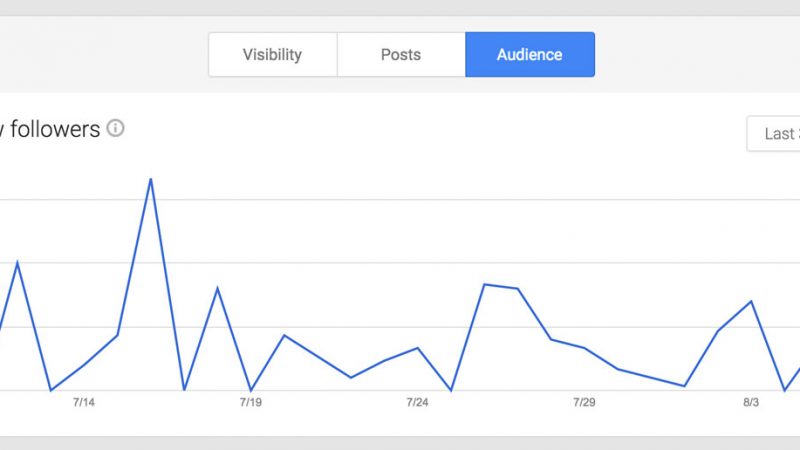Click the highest peak on the followers chart

click(x=151, y=179)
